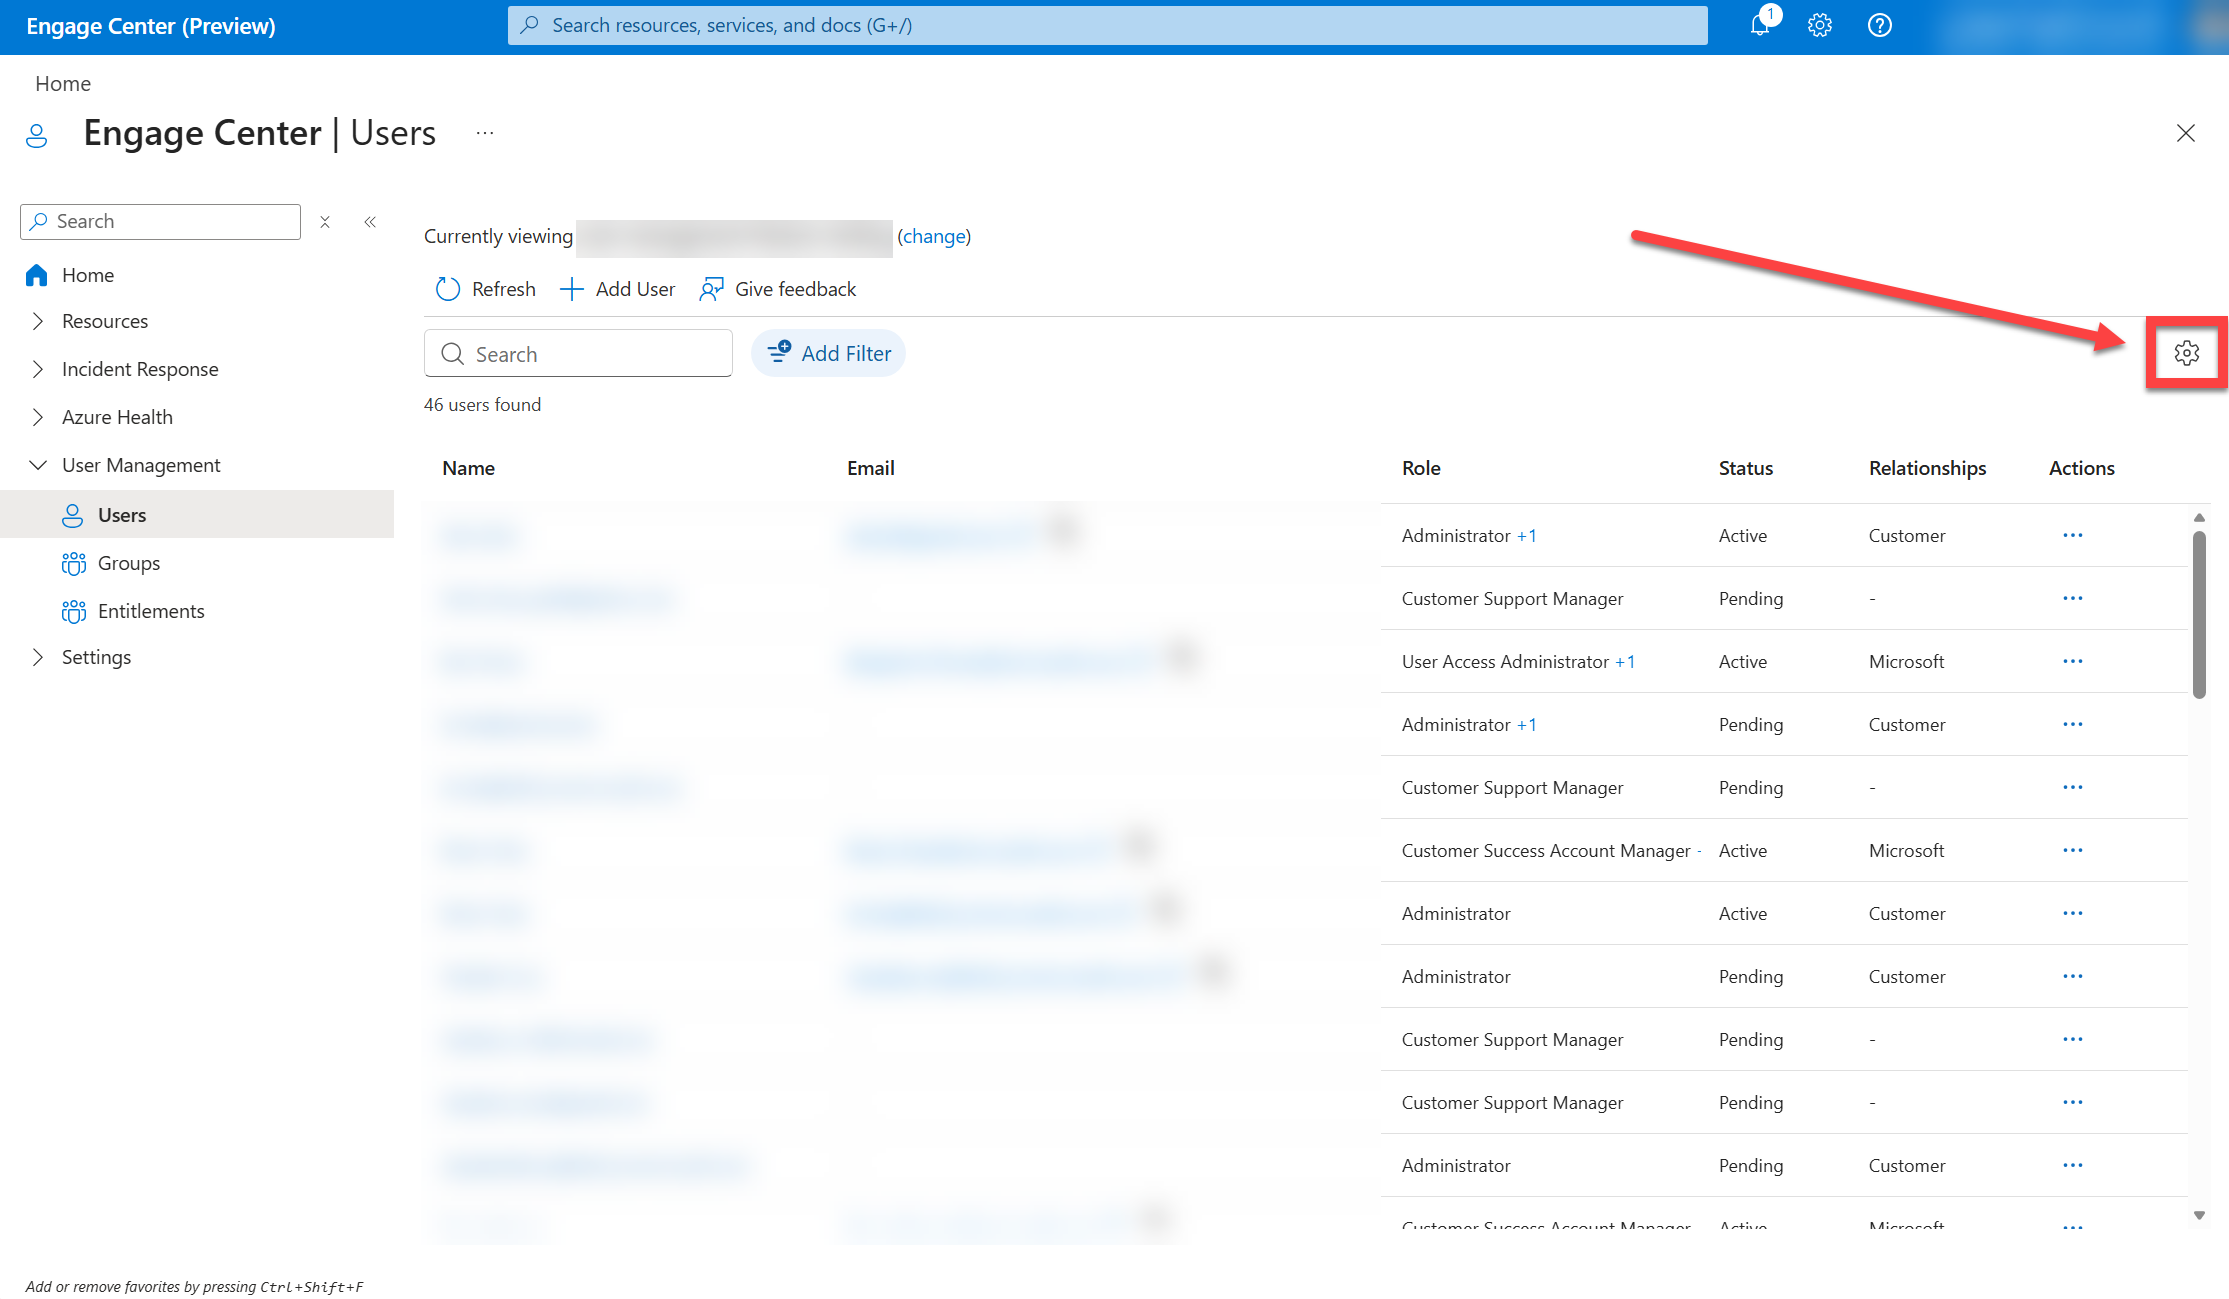
Task: Collapse the User Management section
Action: tap(38, 465)
